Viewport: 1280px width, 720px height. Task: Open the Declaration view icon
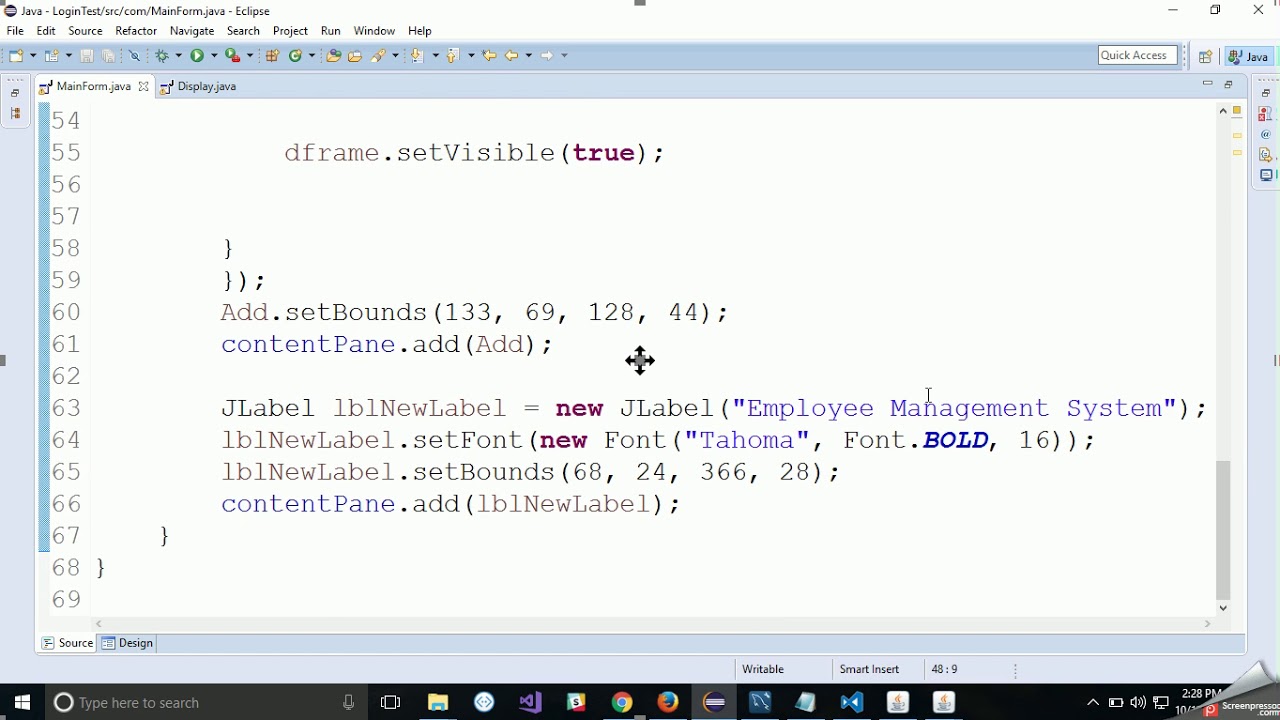click(x=1266, y=155)
